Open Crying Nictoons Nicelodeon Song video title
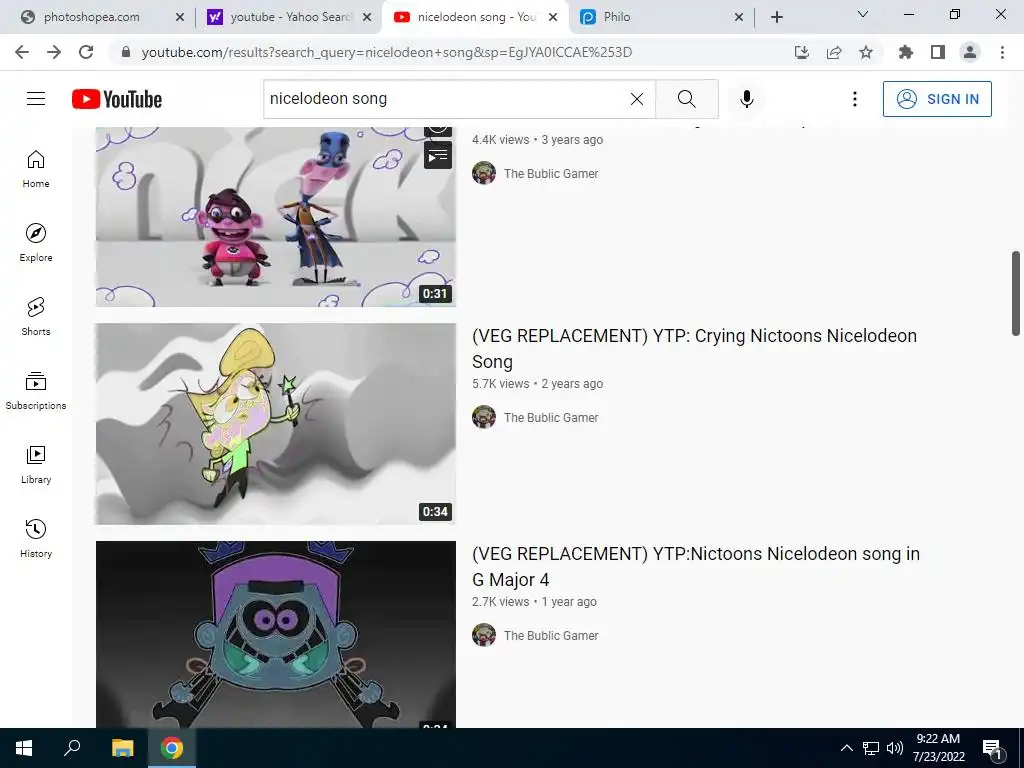Image resolution: width=1024 pixels, height=768 pixels. pyautogui.click(x=694, y=348)
